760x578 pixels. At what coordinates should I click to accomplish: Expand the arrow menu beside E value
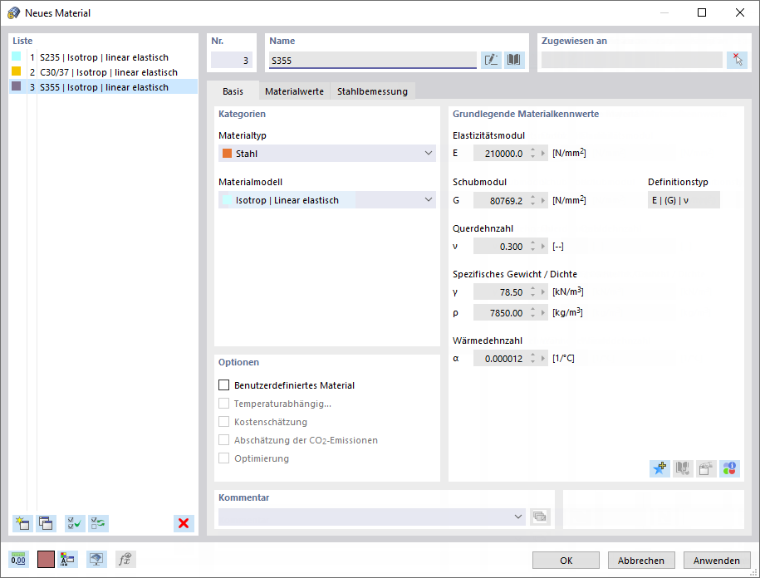coord(543,154)
